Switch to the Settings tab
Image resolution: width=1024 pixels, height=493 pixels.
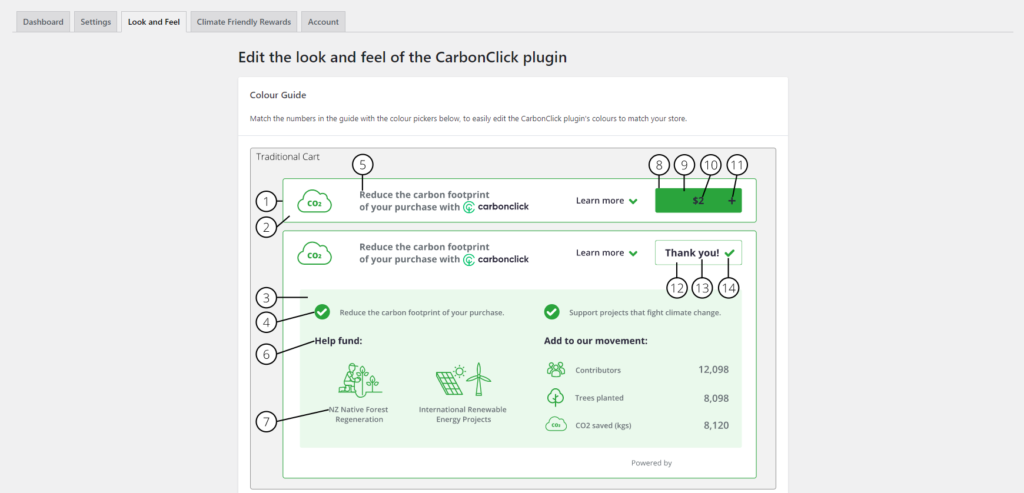(96, 22)
